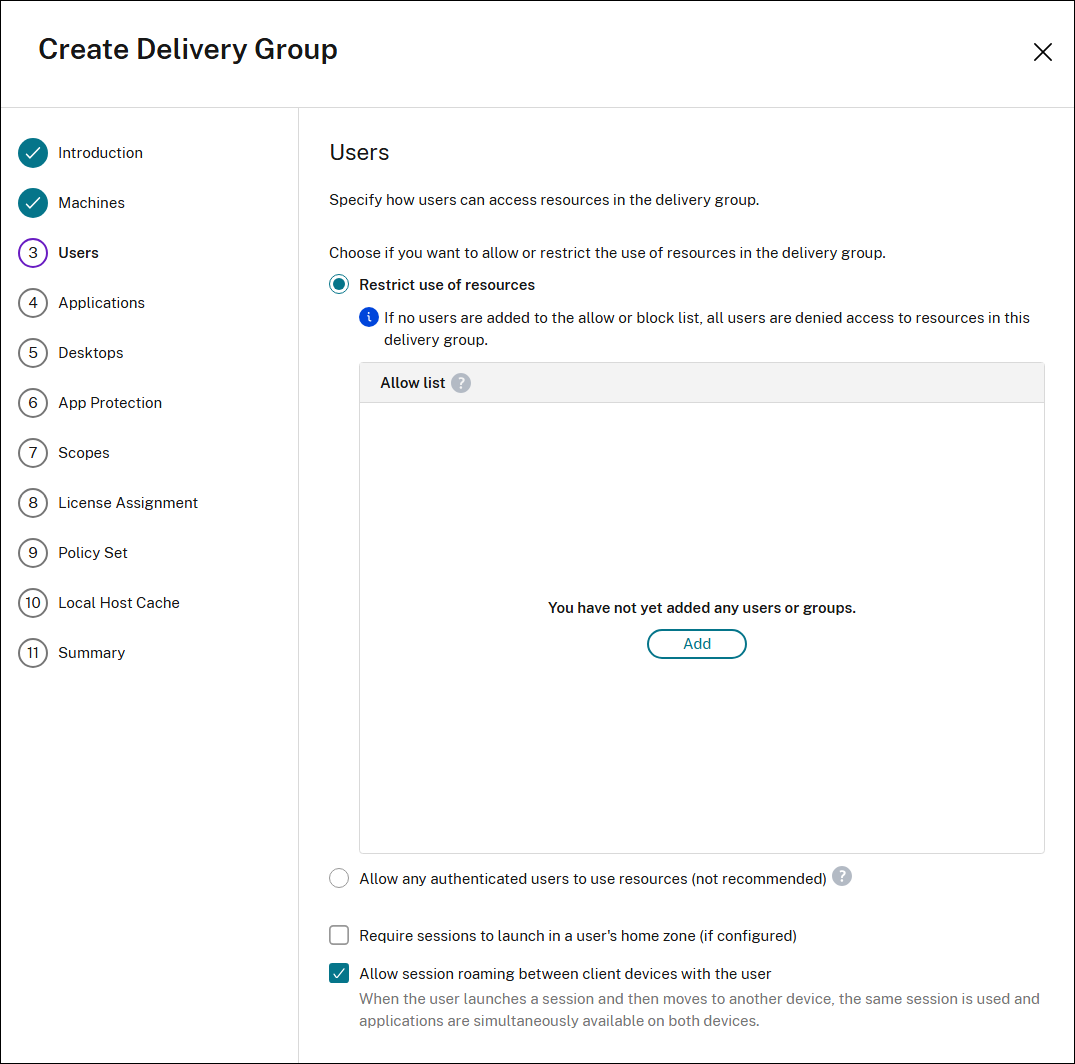
Task: Go to the Desktops step
Action: click(91, 353)
